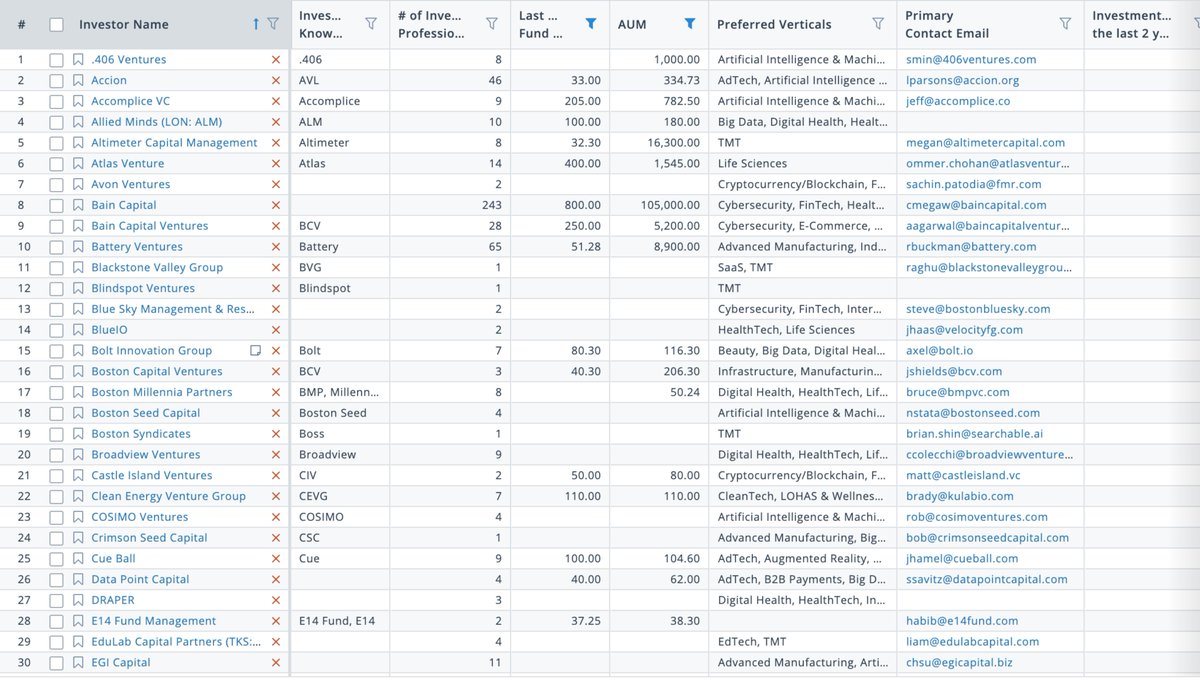This screenshot has width=1200, height=680.
Task: Check the Broadview Ventures row box
Action: pyautogui.click(x=57, y=455)
